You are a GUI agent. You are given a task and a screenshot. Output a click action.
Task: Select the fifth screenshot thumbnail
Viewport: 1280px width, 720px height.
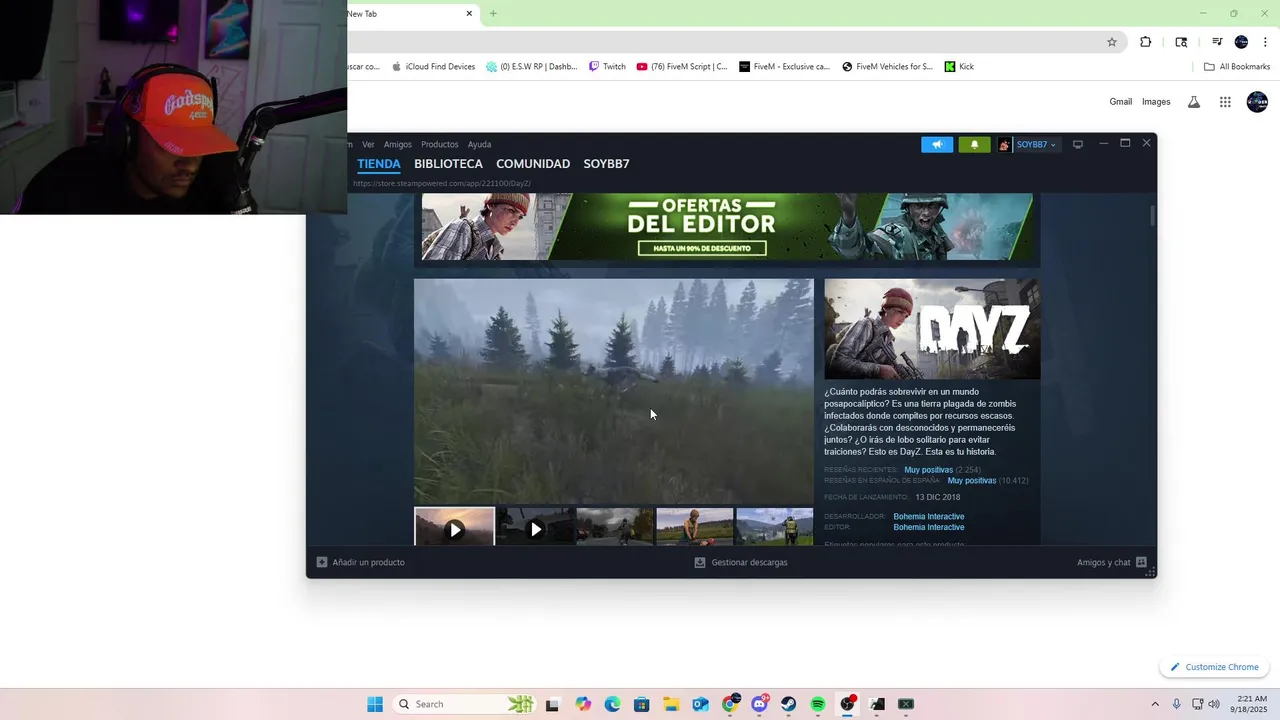click(775, 527)
